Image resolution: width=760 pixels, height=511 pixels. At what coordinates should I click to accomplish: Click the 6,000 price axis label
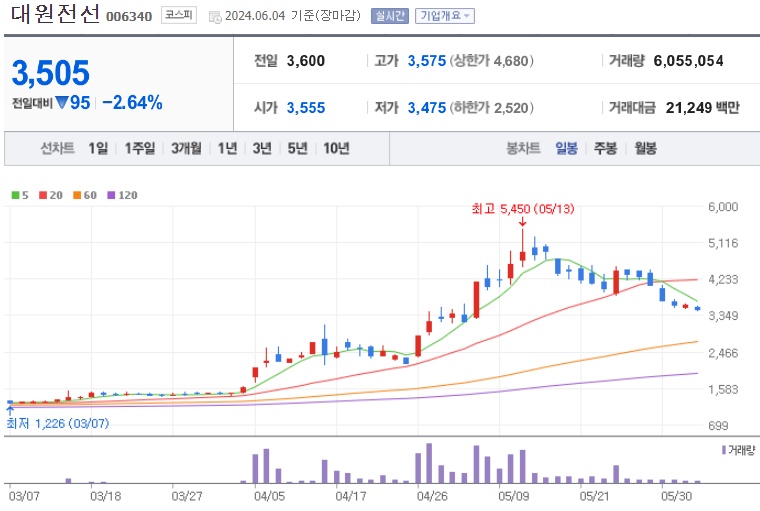click(723, 207)
